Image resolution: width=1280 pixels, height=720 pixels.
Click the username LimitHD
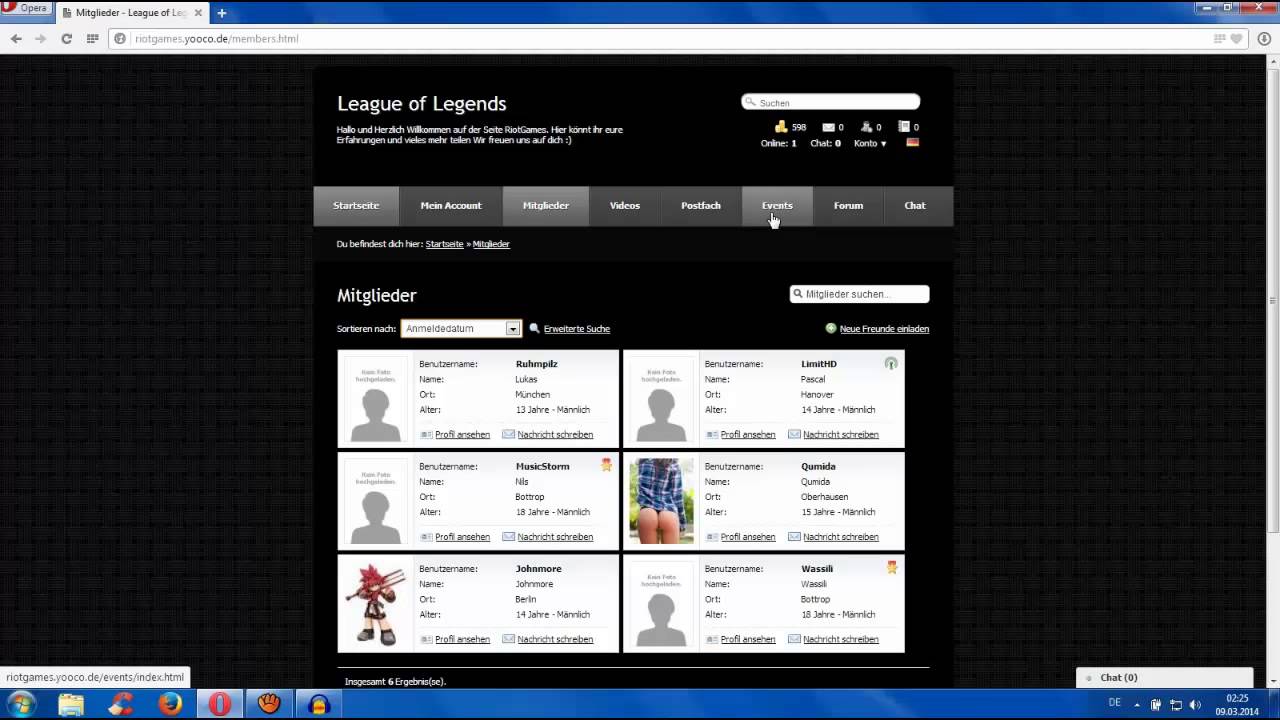point(819,364)
